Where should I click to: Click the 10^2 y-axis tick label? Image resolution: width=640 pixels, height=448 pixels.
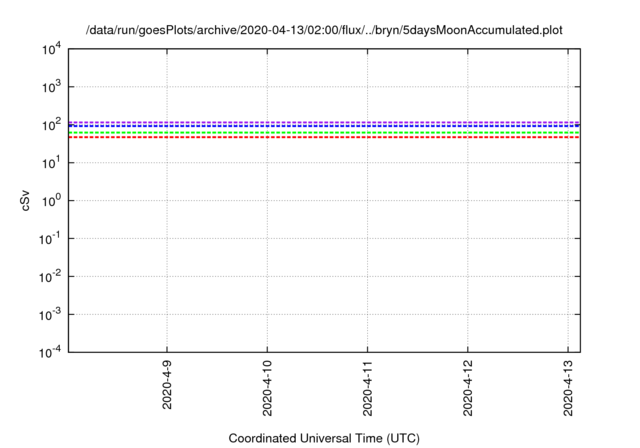tap(51, 125)
